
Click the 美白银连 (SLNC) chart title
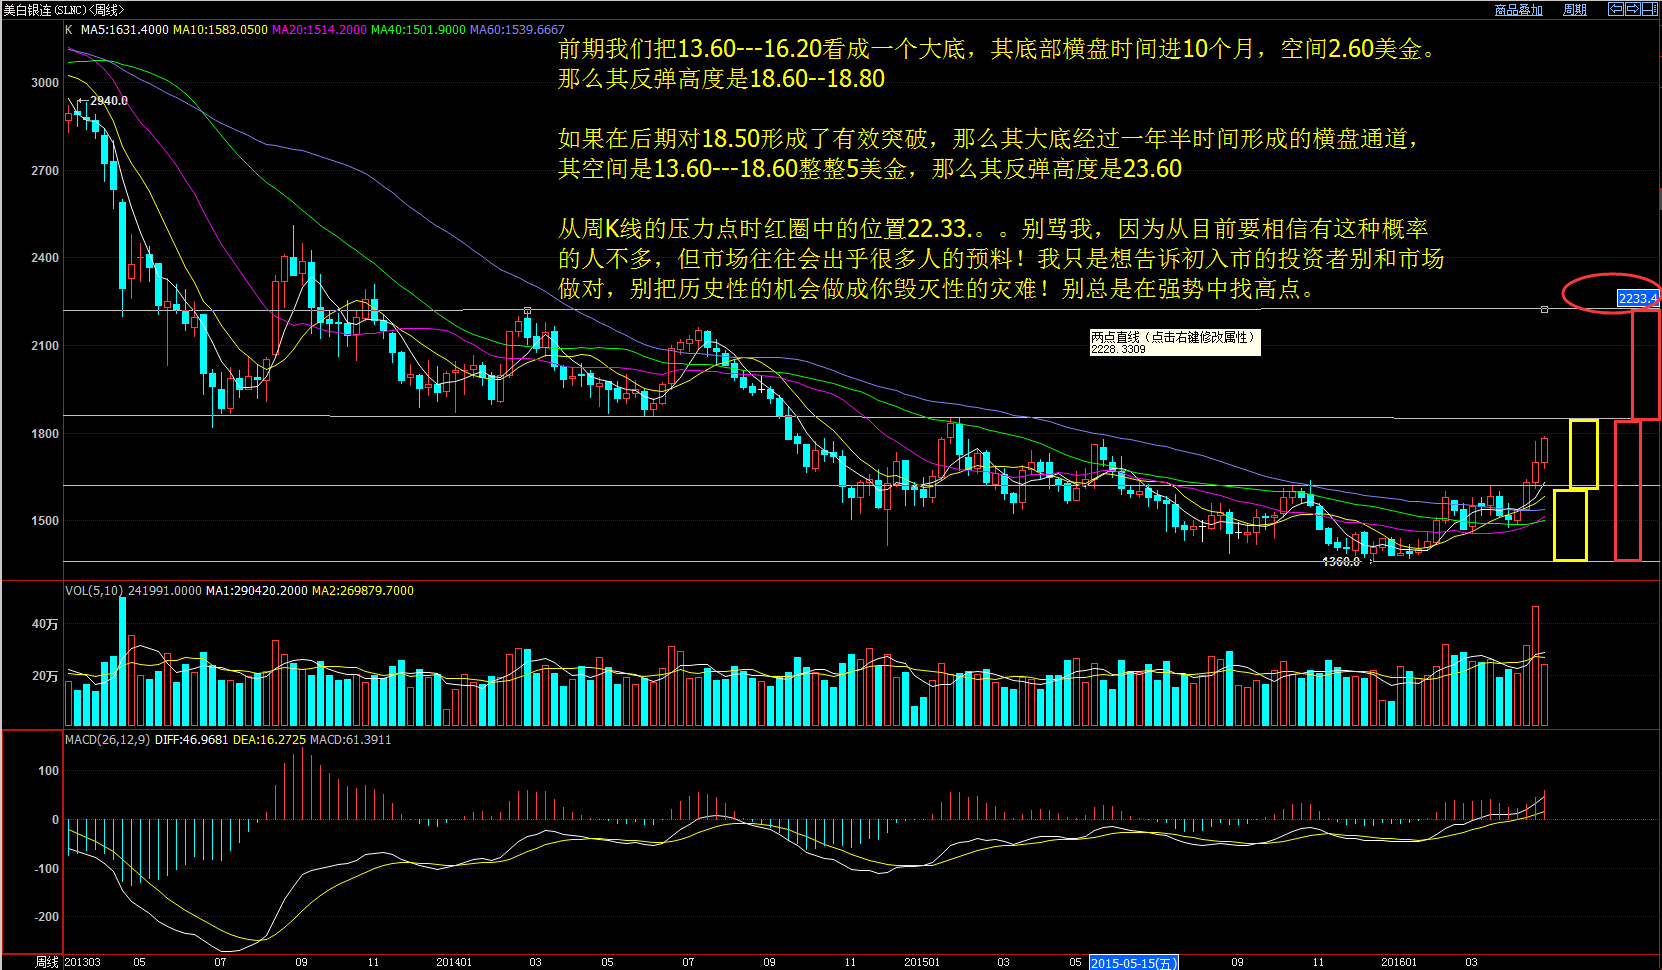coord(62,10)
